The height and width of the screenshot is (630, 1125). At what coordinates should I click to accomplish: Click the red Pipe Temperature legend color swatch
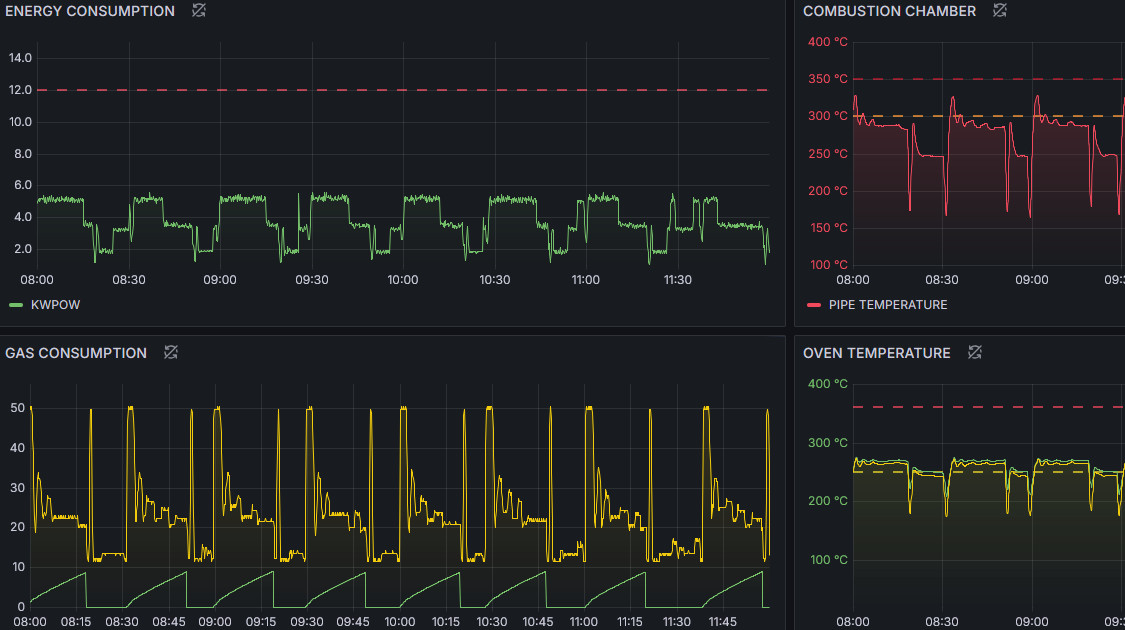click(813, 305)
